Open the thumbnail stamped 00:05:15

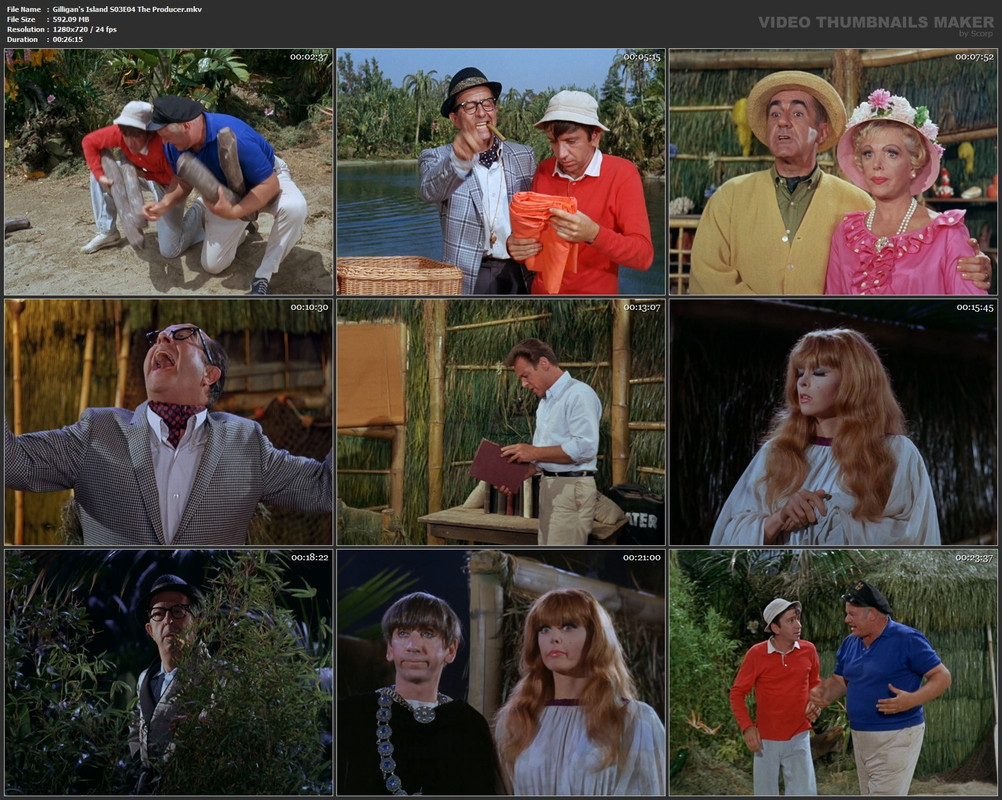tap(501, 172)
